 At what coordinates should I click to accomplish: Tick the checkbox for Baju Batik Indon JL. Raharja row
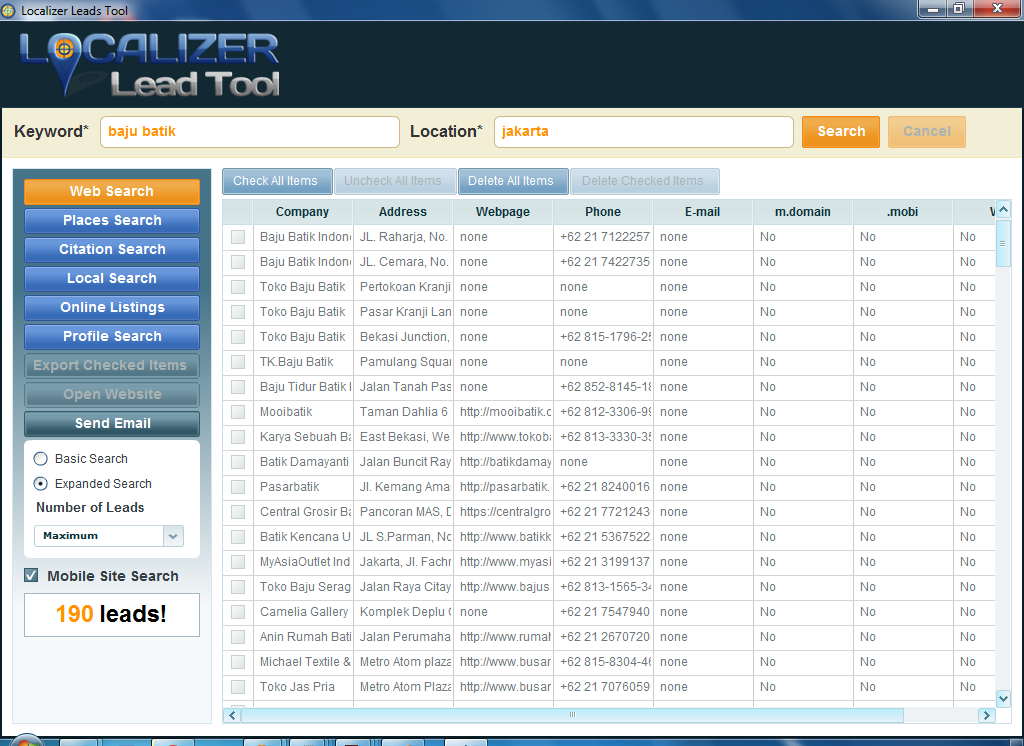point(238,237)
